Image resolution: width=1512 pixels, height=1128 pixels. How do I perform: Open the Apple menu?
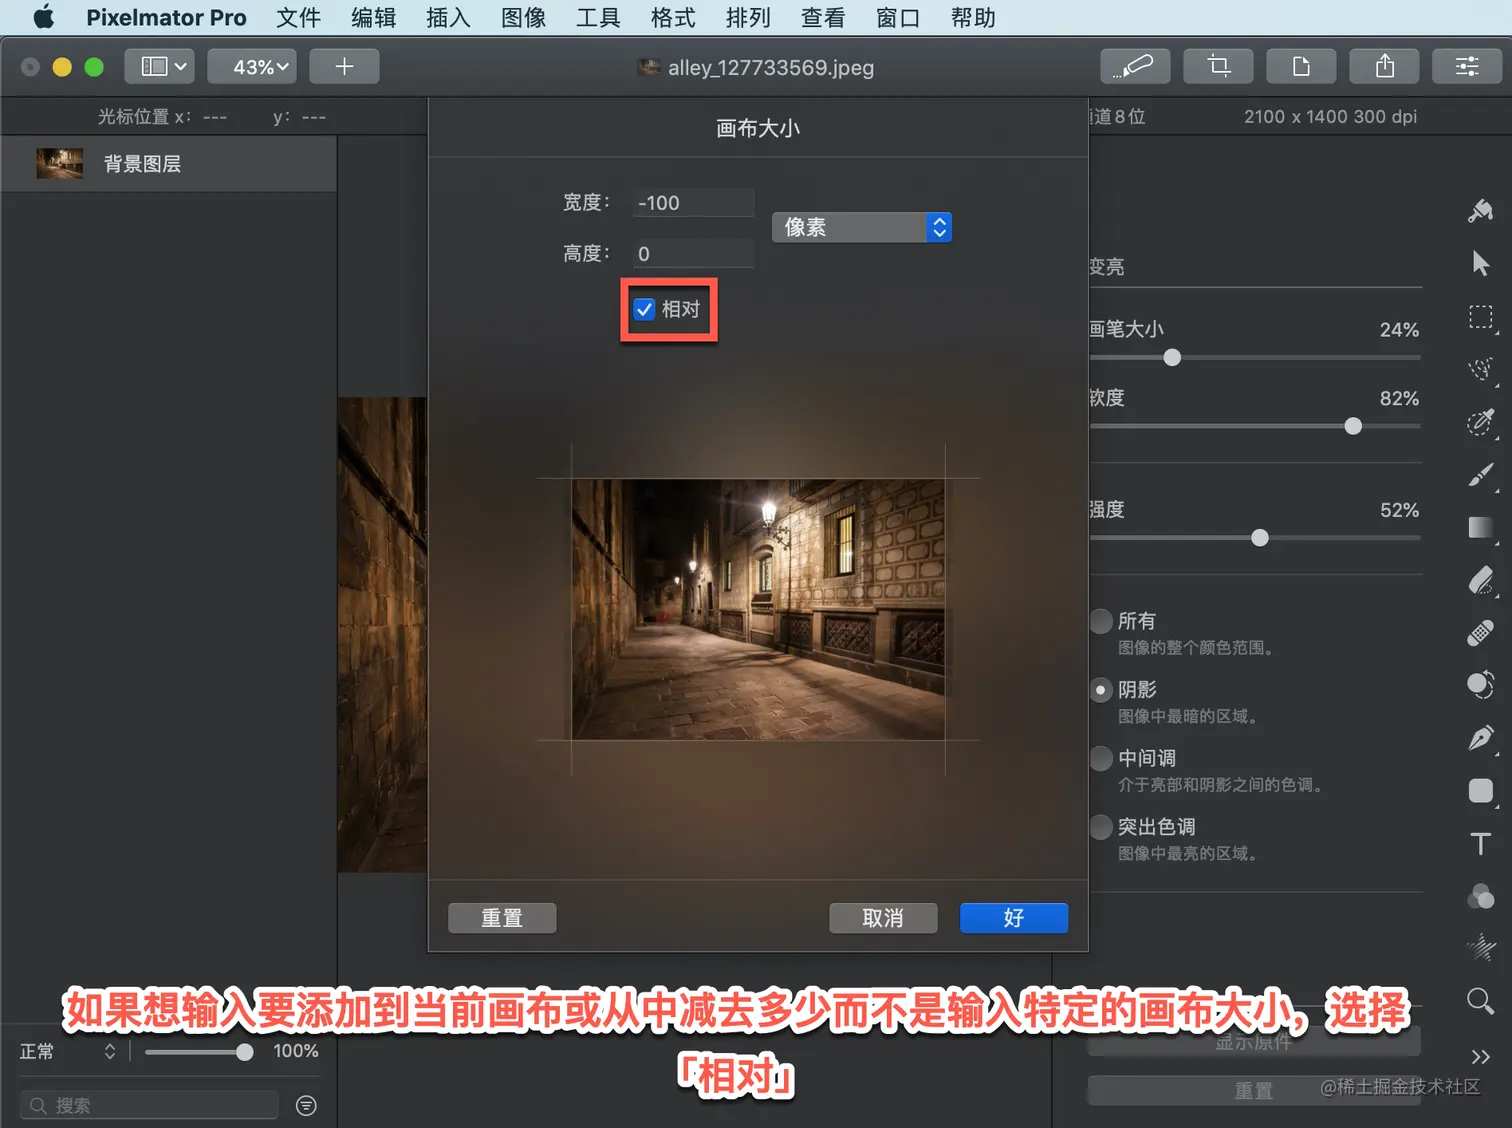click(x=44, y=17)
